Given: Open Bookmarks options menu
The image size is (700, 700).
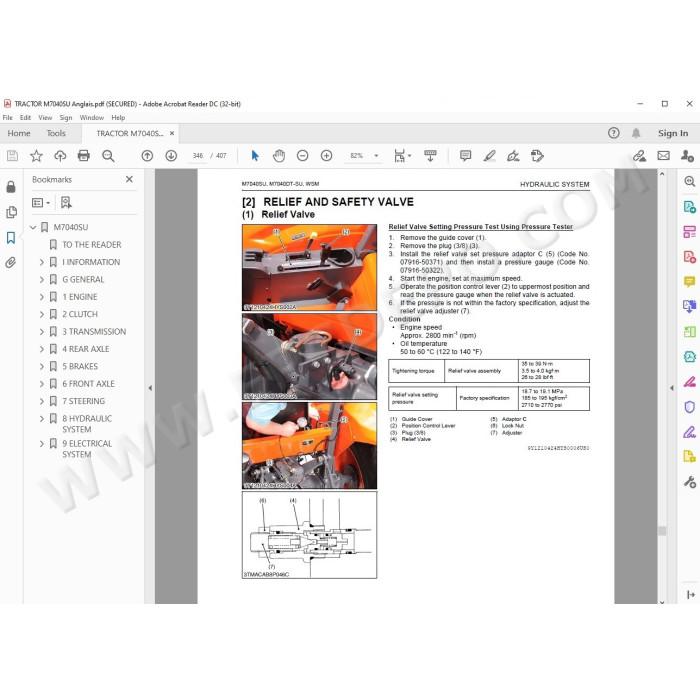Looking at the screenshot, I should pyautogui.click(x=41, y=203).
